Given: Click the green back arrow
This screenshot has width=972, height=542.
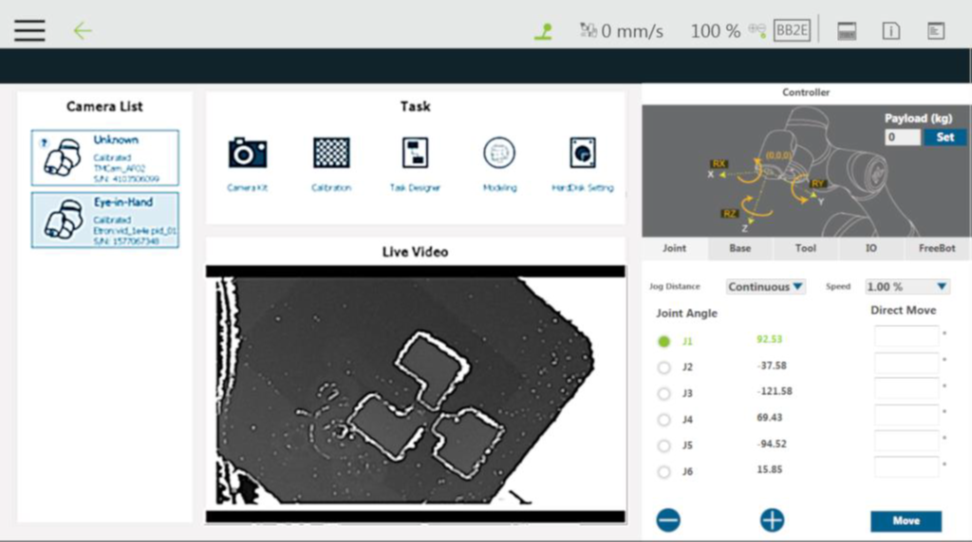Looking at the screenshot, I should [82, 30].
